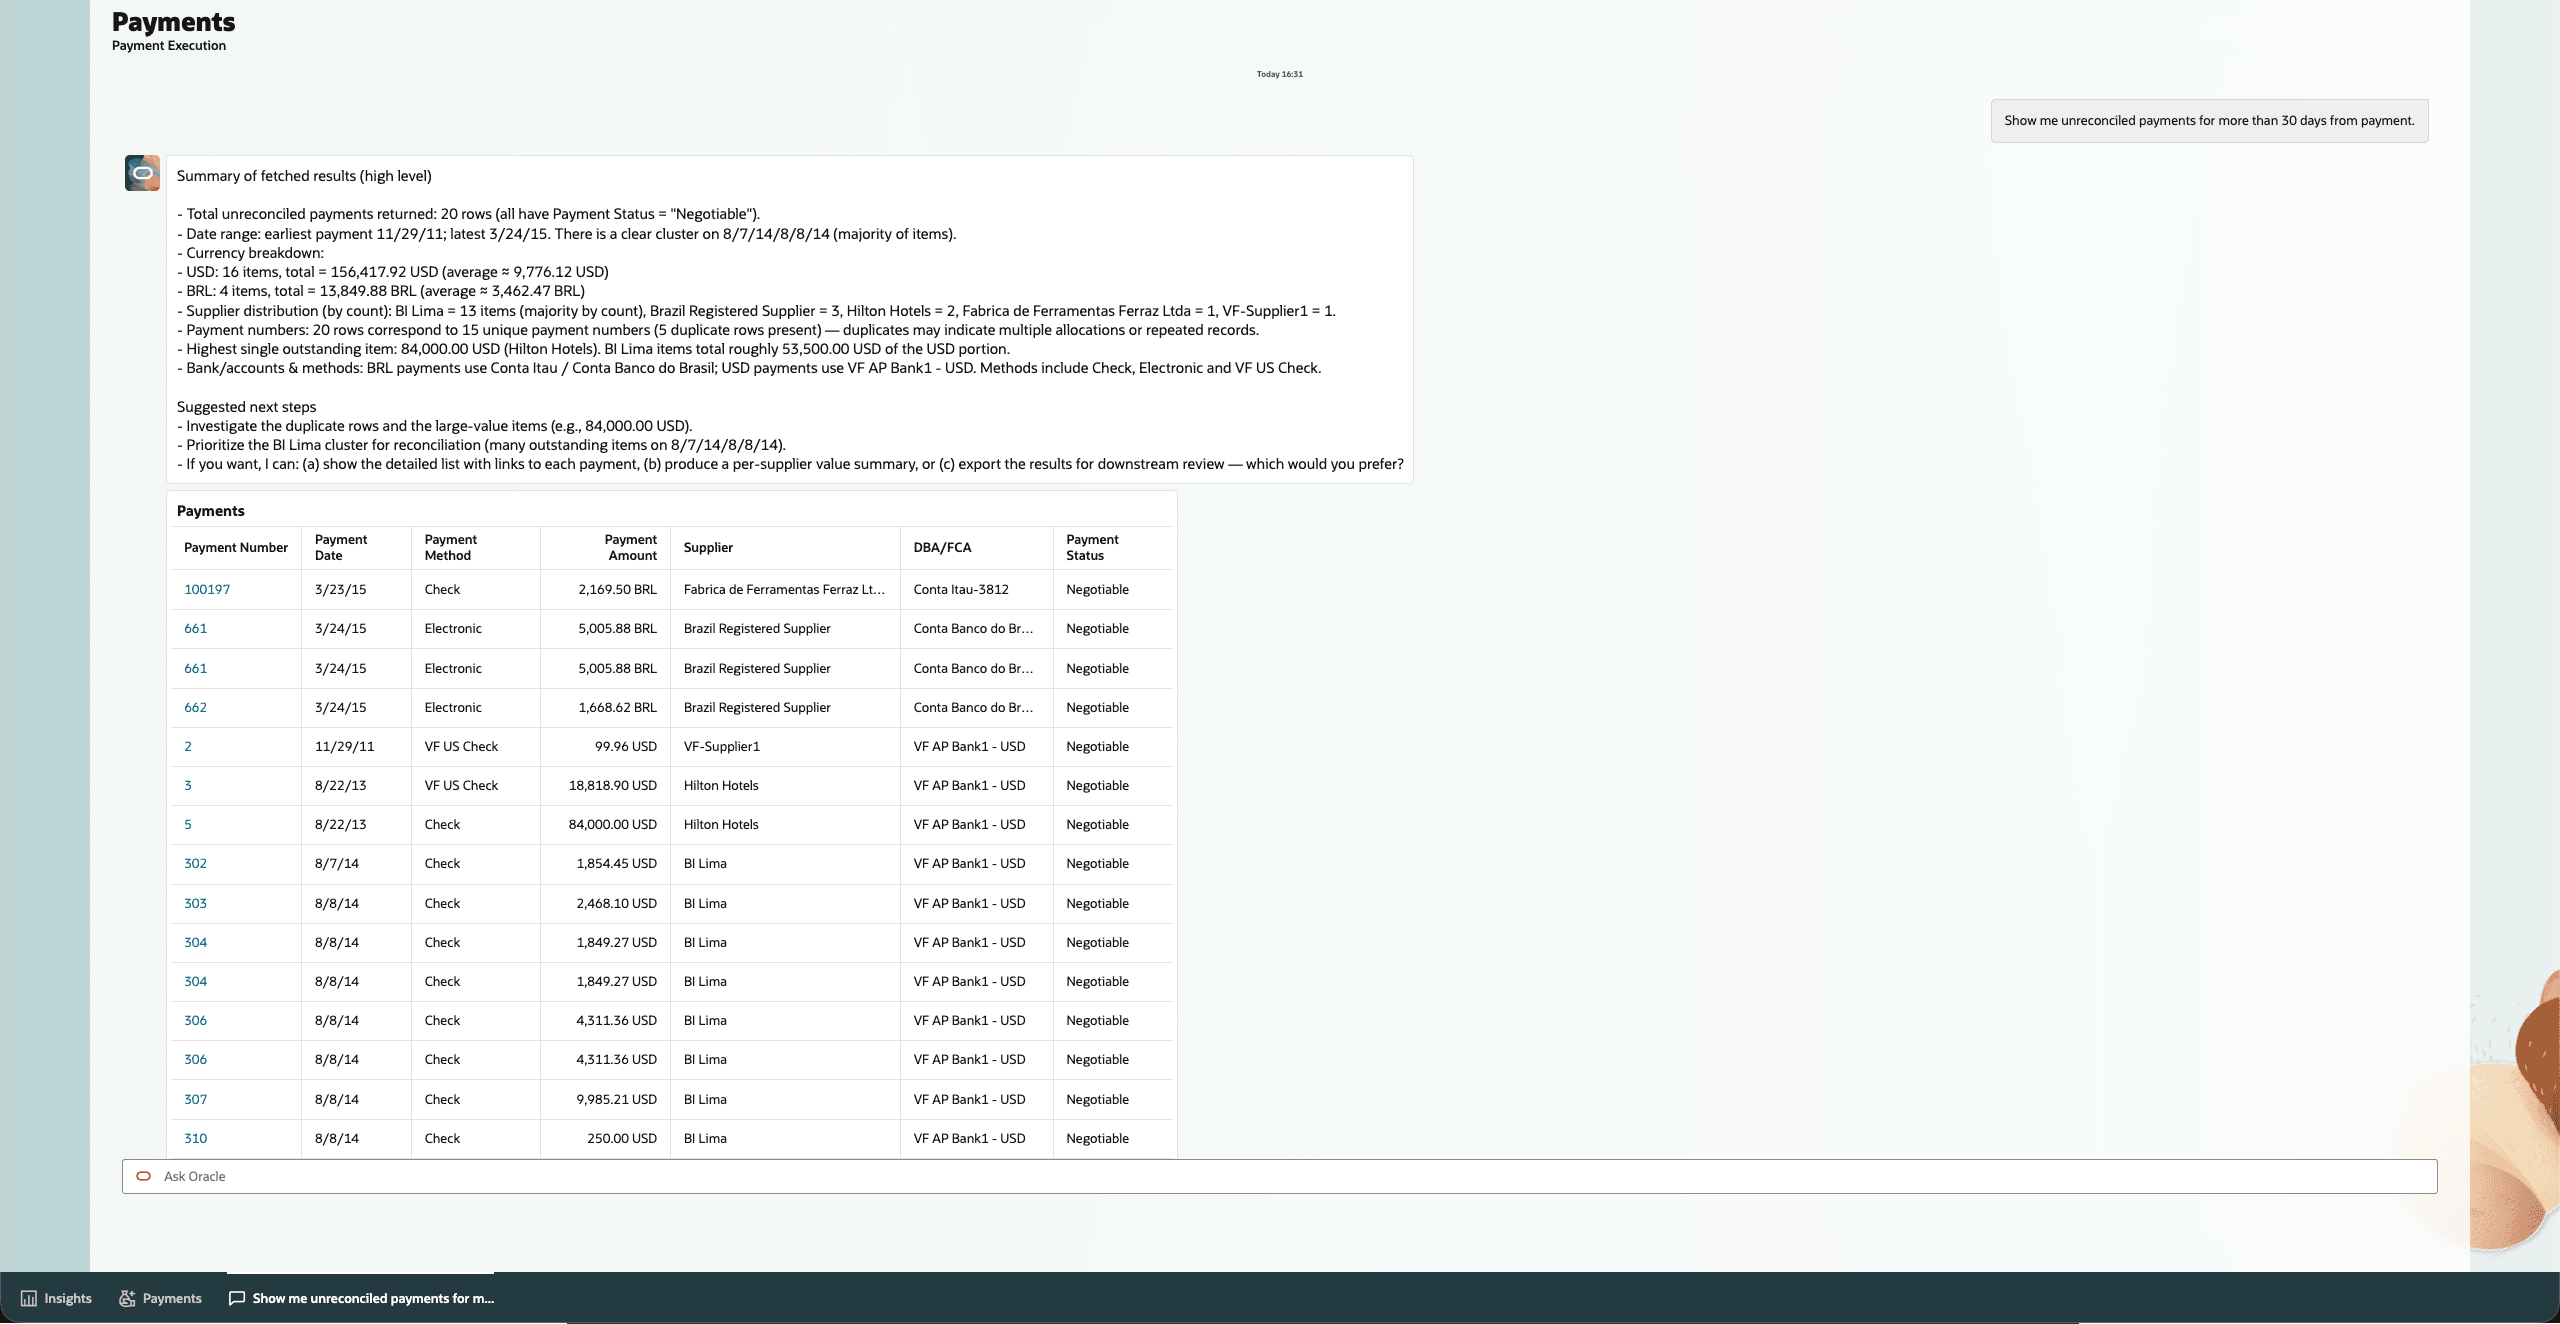Click the Payment Number column header
Screen dimensions: 2560x1324
coord(236,547)
